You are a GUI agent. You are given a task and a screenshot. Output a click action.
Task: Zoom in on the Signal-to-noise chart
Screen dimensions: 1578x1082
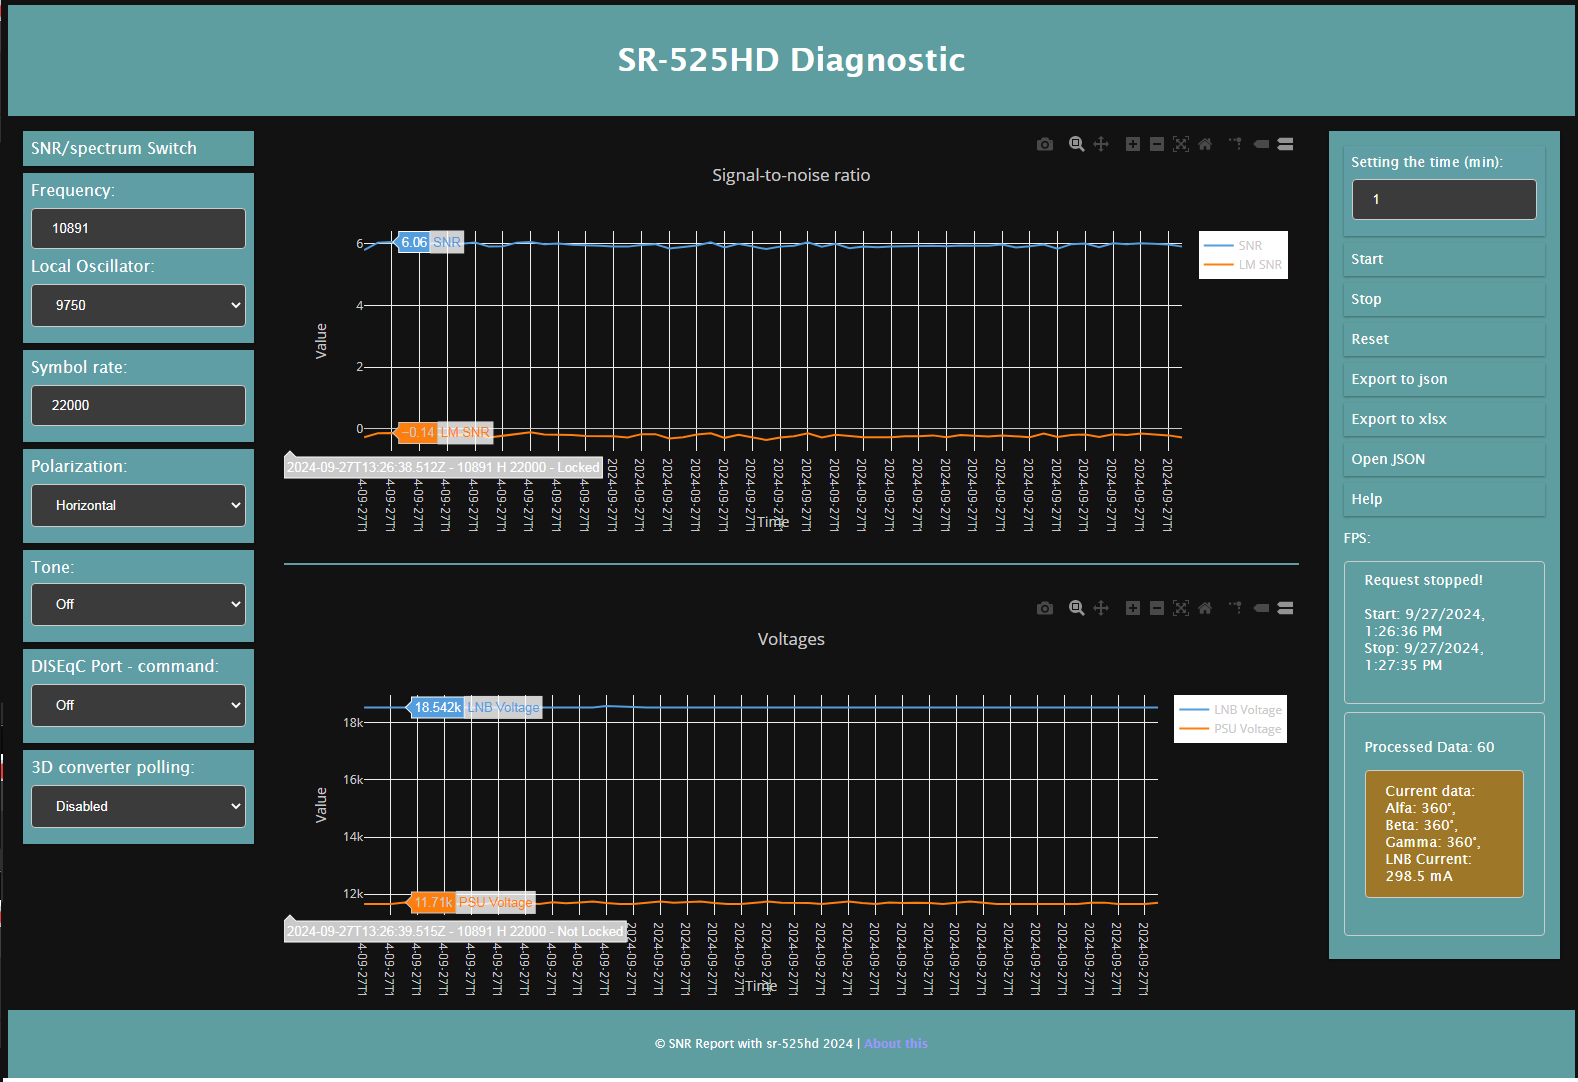[1133, 144]
